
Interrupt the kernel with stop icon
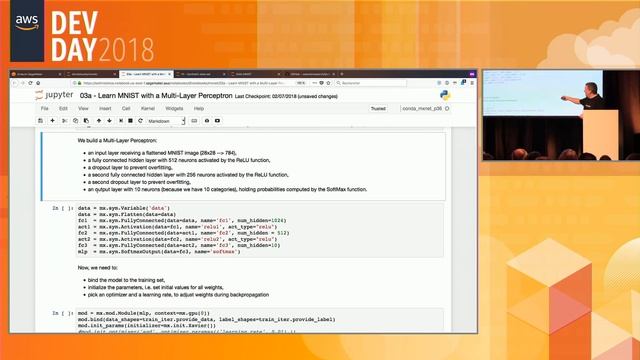click(131, 121)
